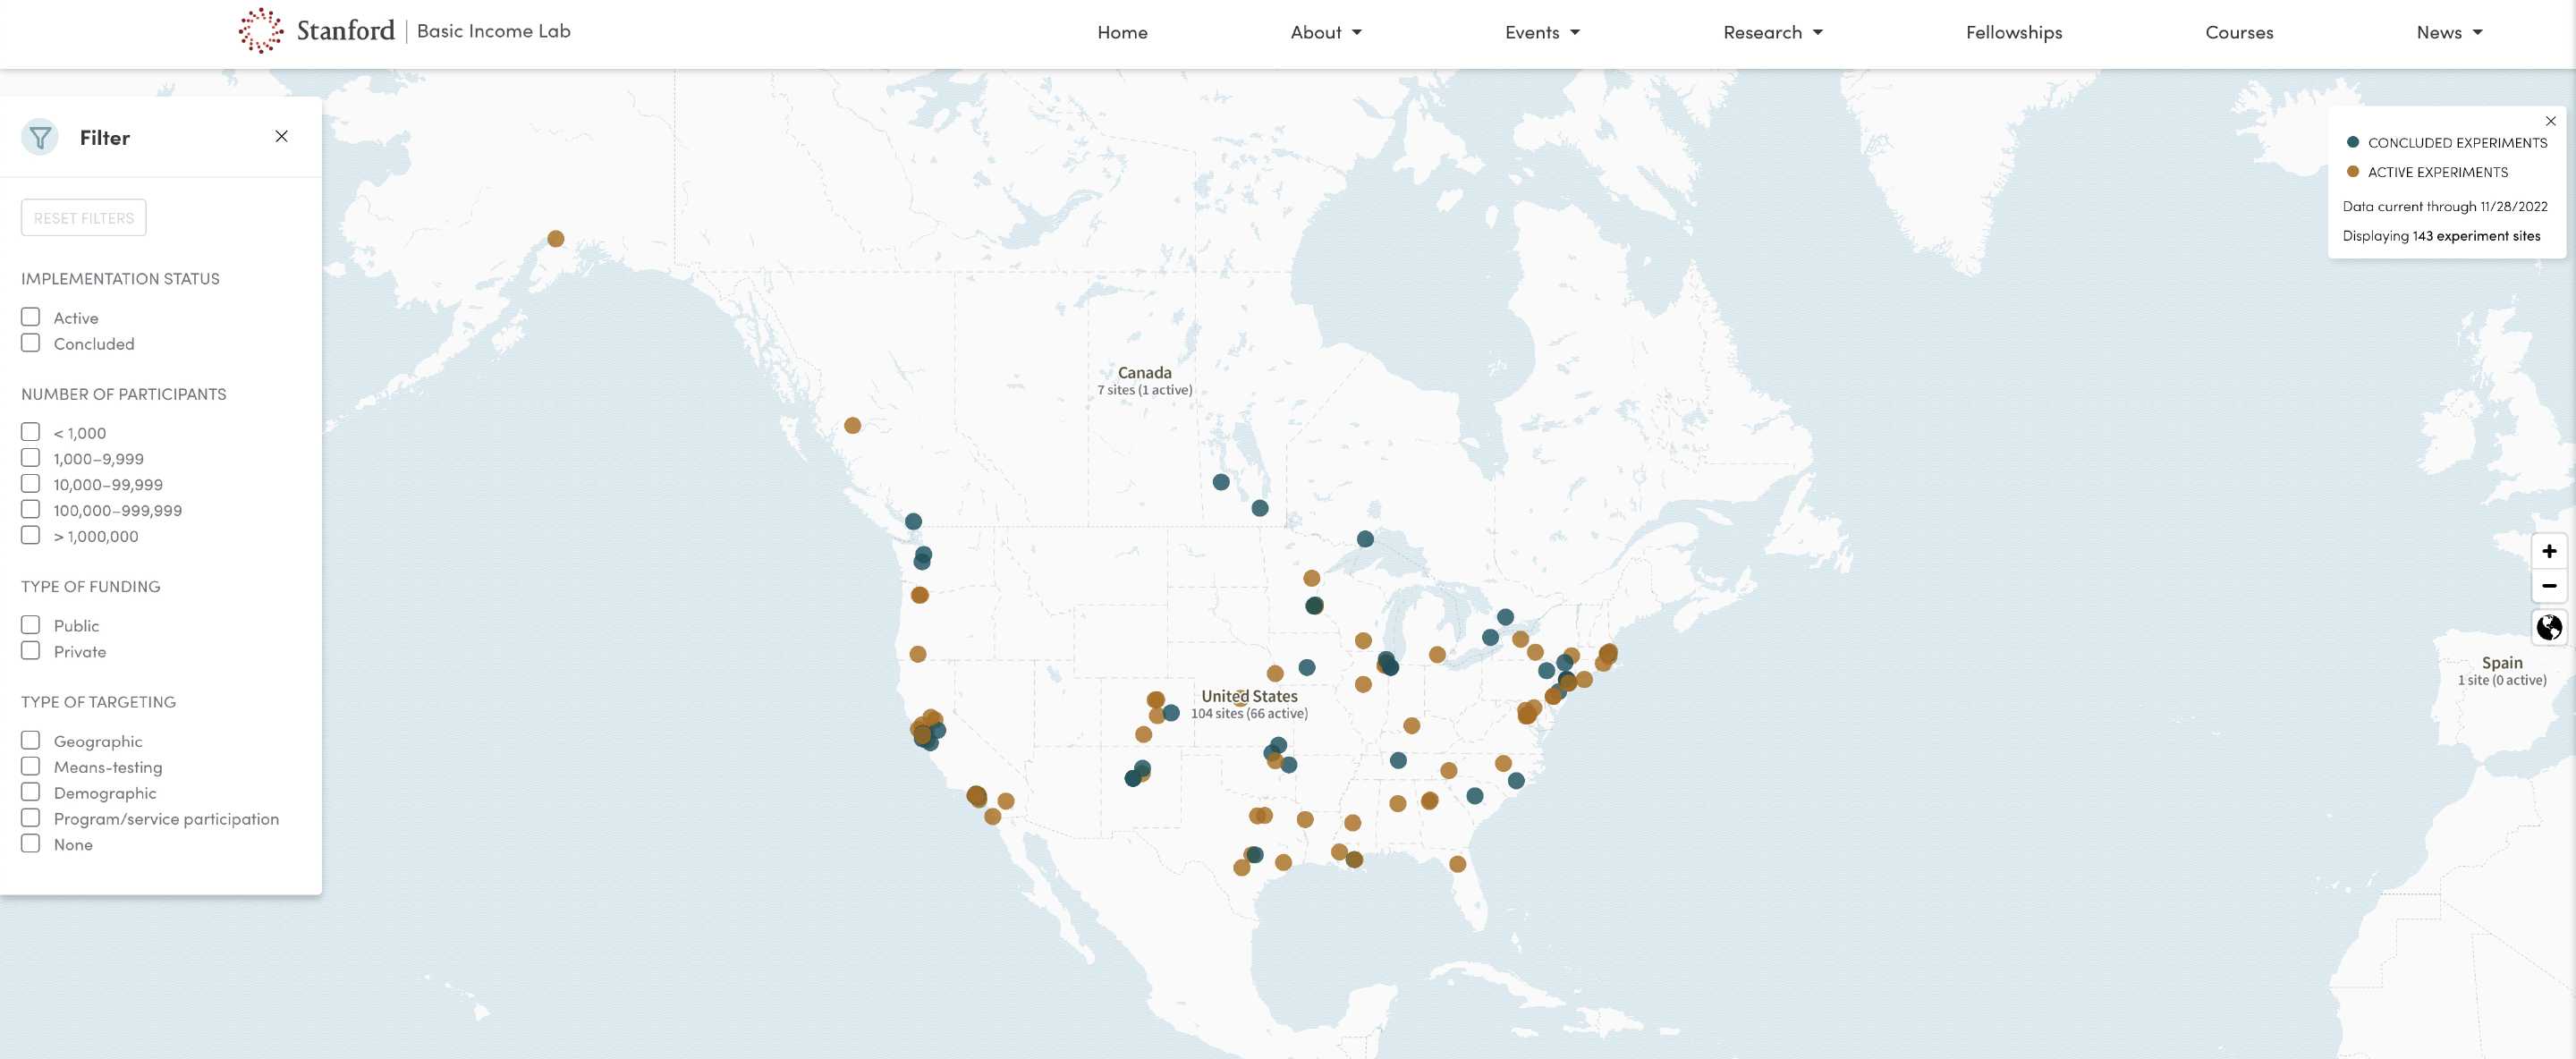
Task: Select the 1,000–9,999 participants checkbox
Action: tap(31, 458)
